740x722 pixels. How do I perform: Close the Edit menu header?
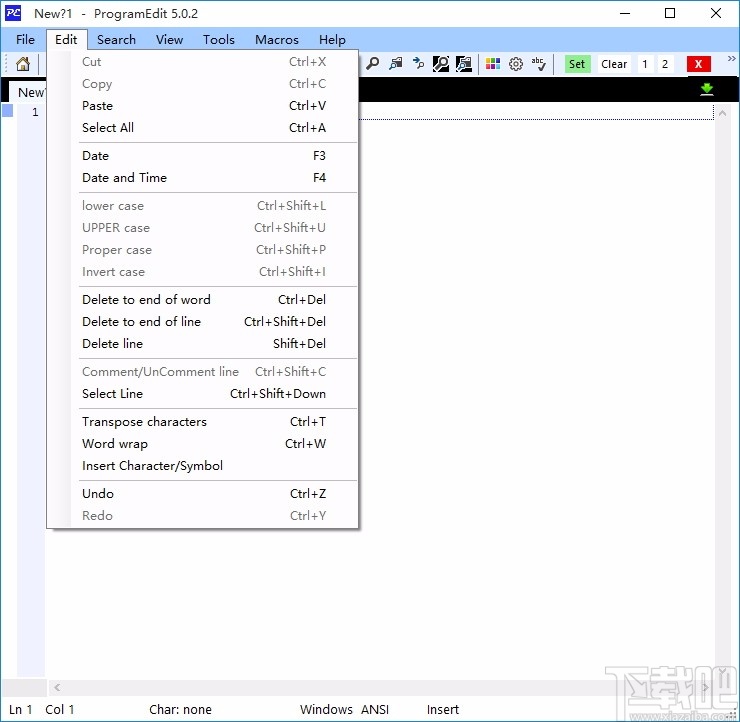point(66,40)
